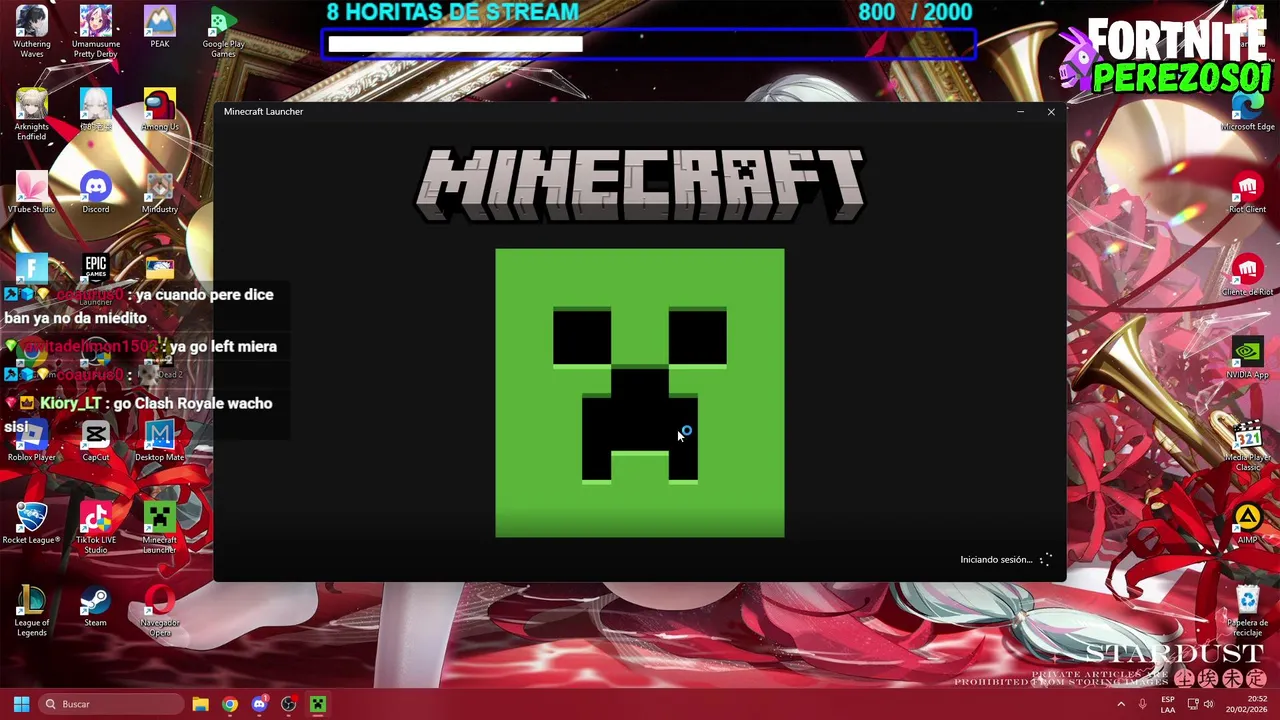This screenshot has height=720, width=1280.
Task: Select Minecraft Launcher desktop shortcut
Action: click(x=160, y=527)
